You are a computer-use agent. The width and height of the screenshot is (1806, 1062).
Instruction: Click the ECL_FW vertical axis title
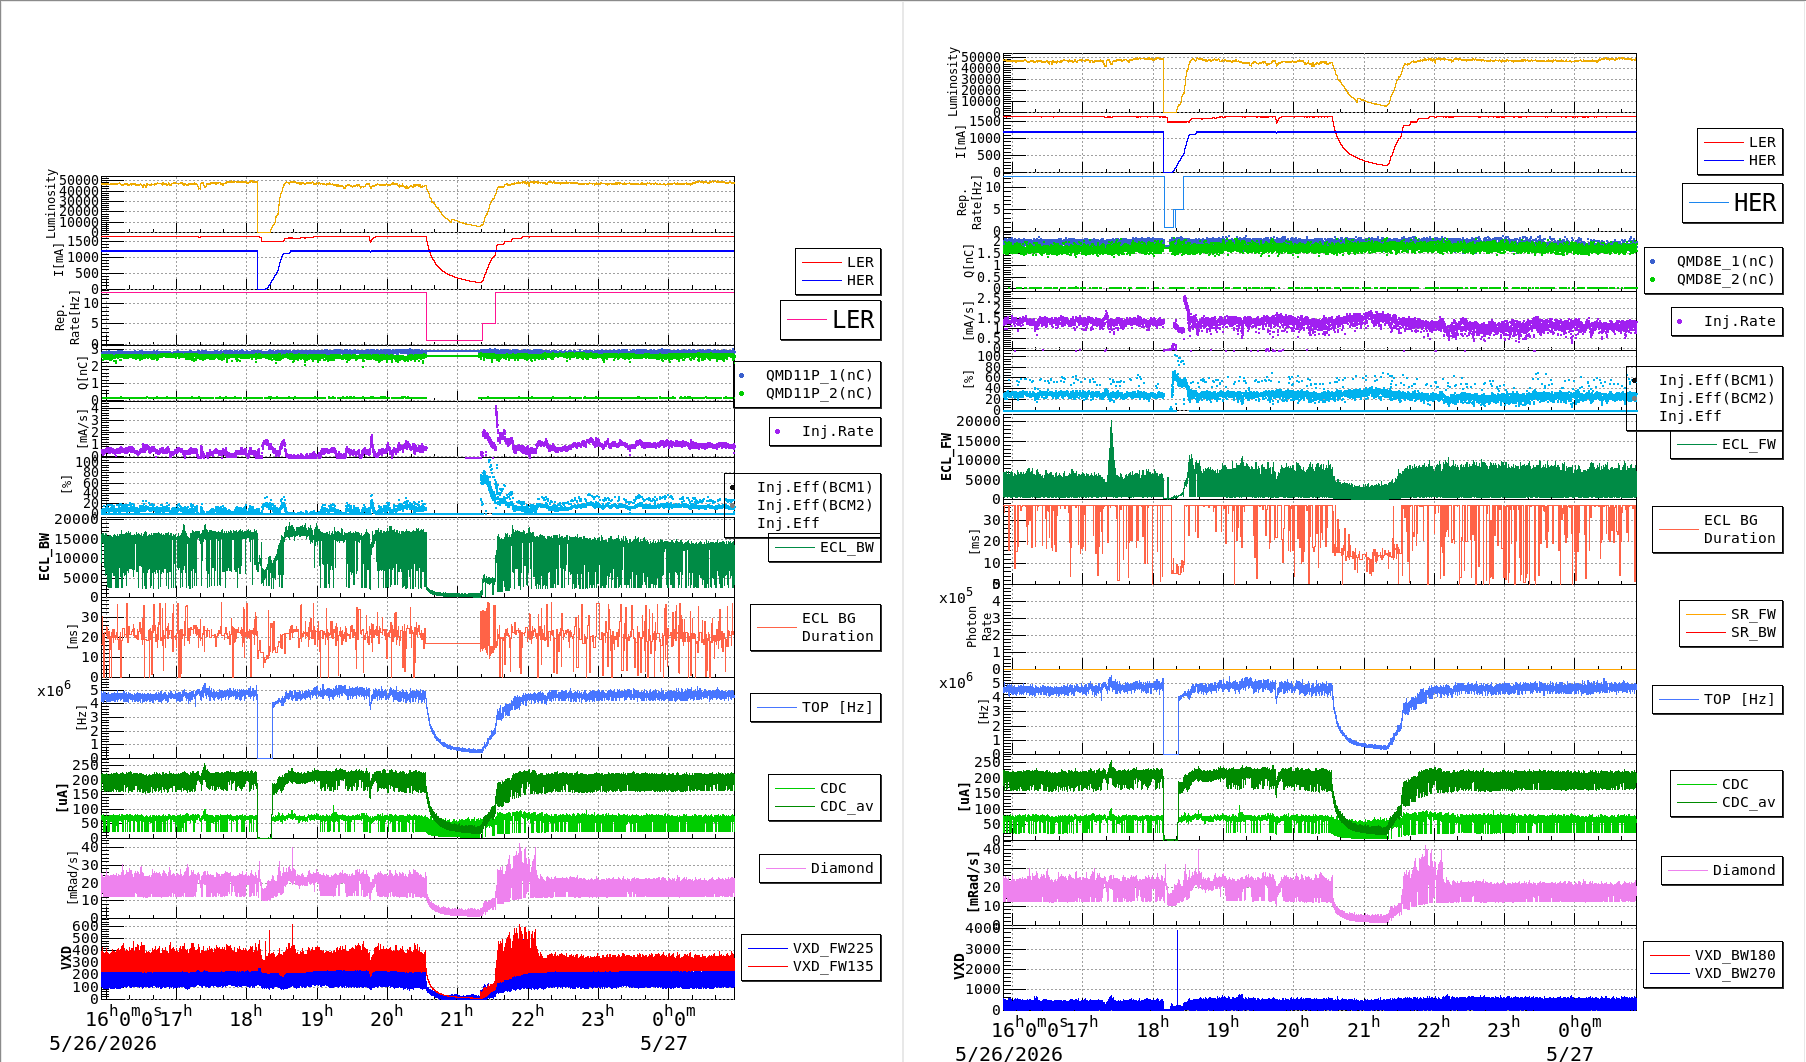pyautogui.click(x=946, y=456)
